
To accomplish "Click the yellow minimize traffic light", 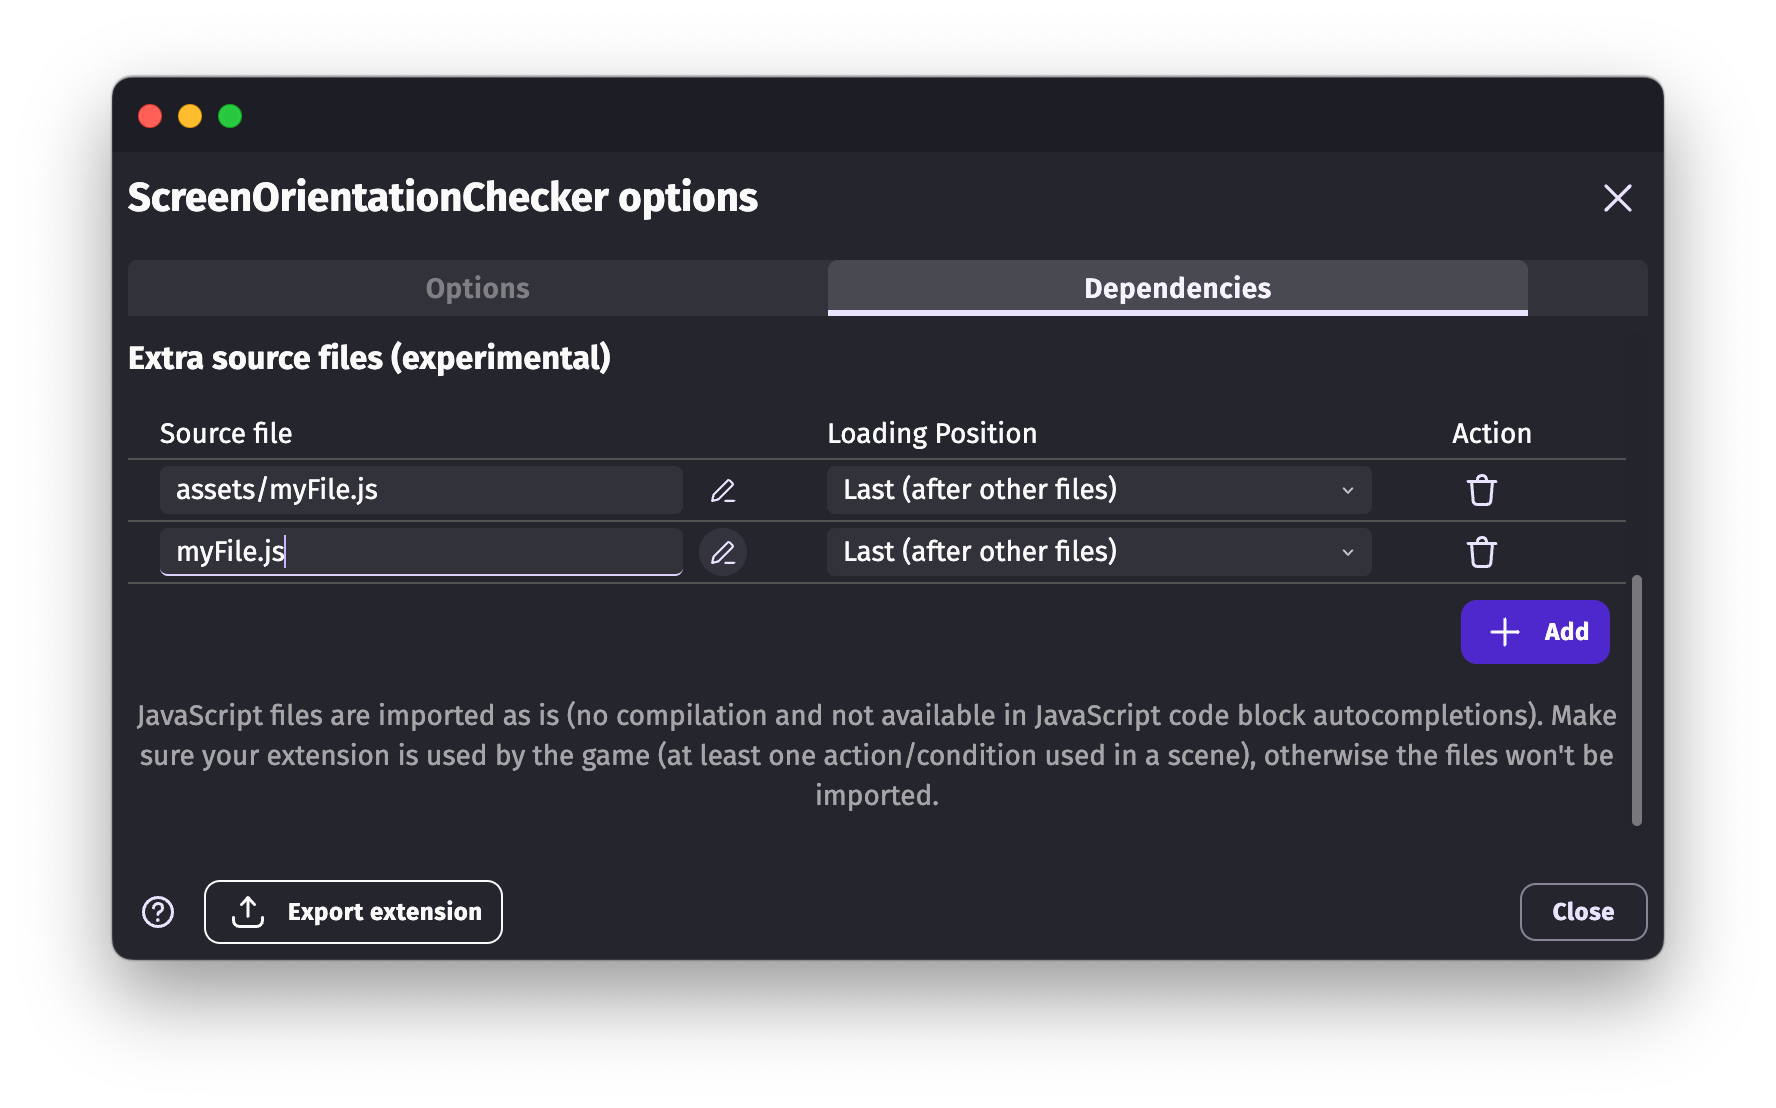I will (x=190, y=116).
